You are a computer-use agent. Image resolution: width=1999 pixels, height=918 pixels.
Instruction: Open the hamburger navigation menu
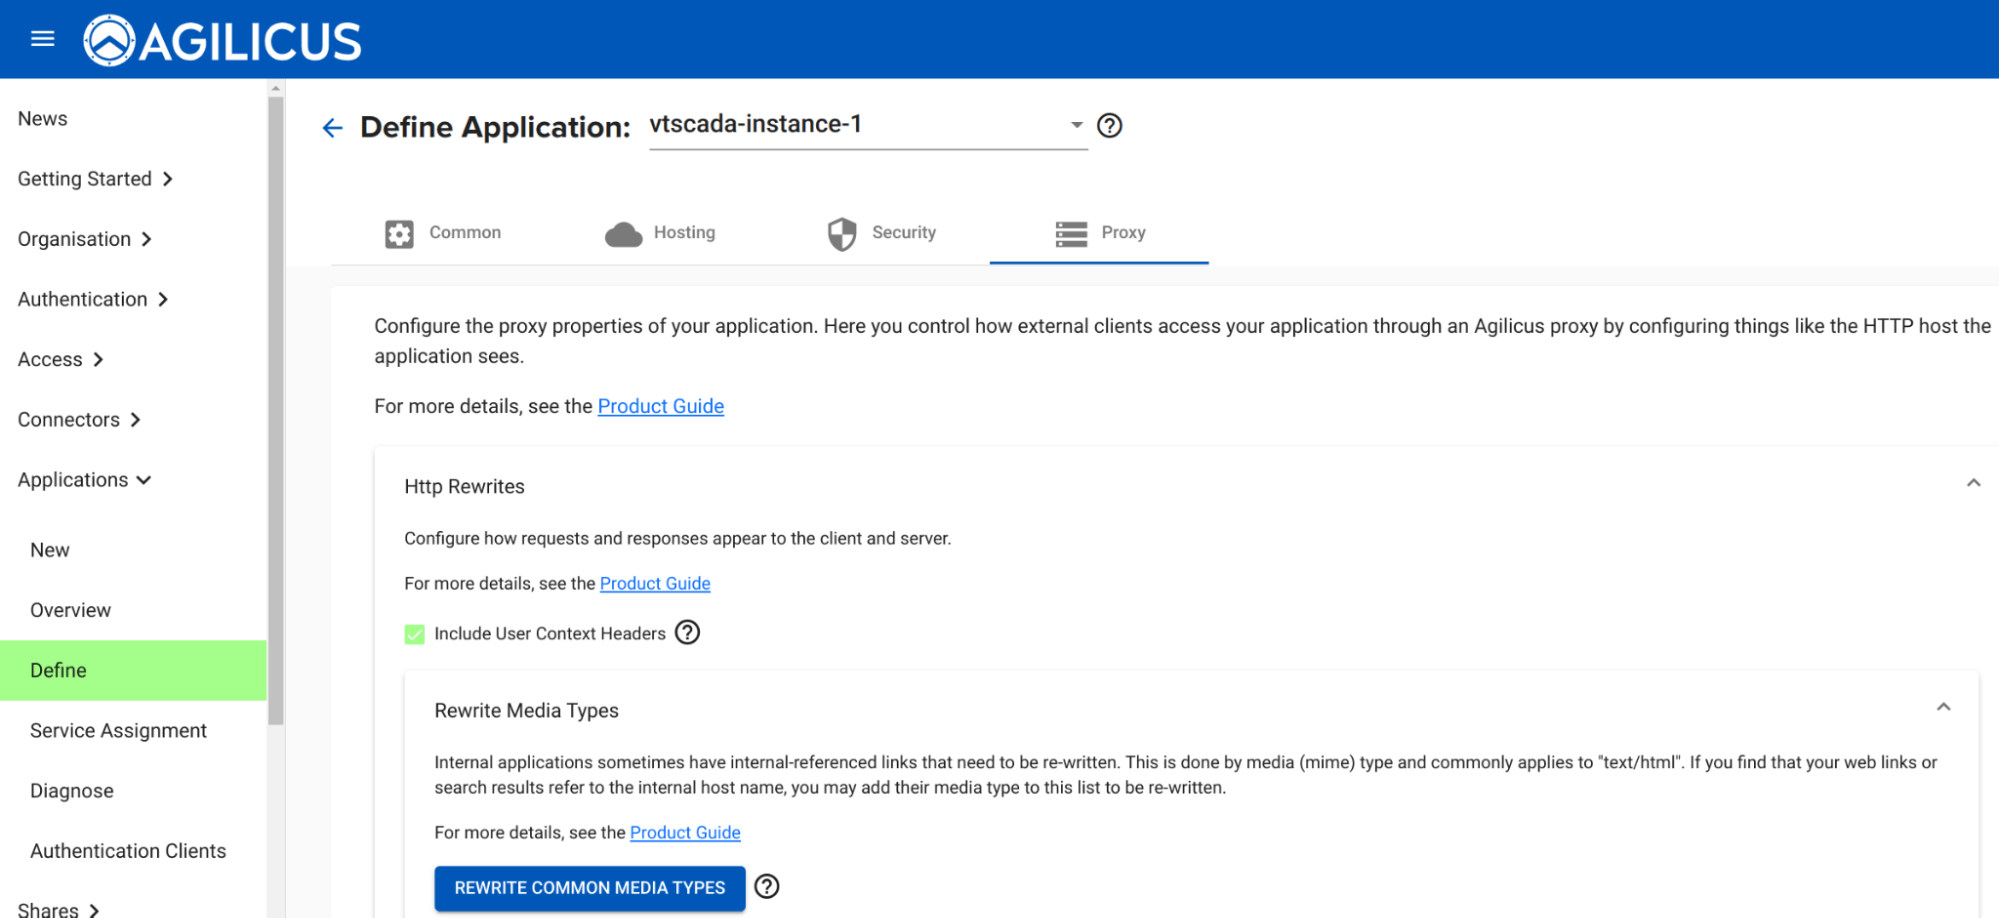tap(42, 39)
